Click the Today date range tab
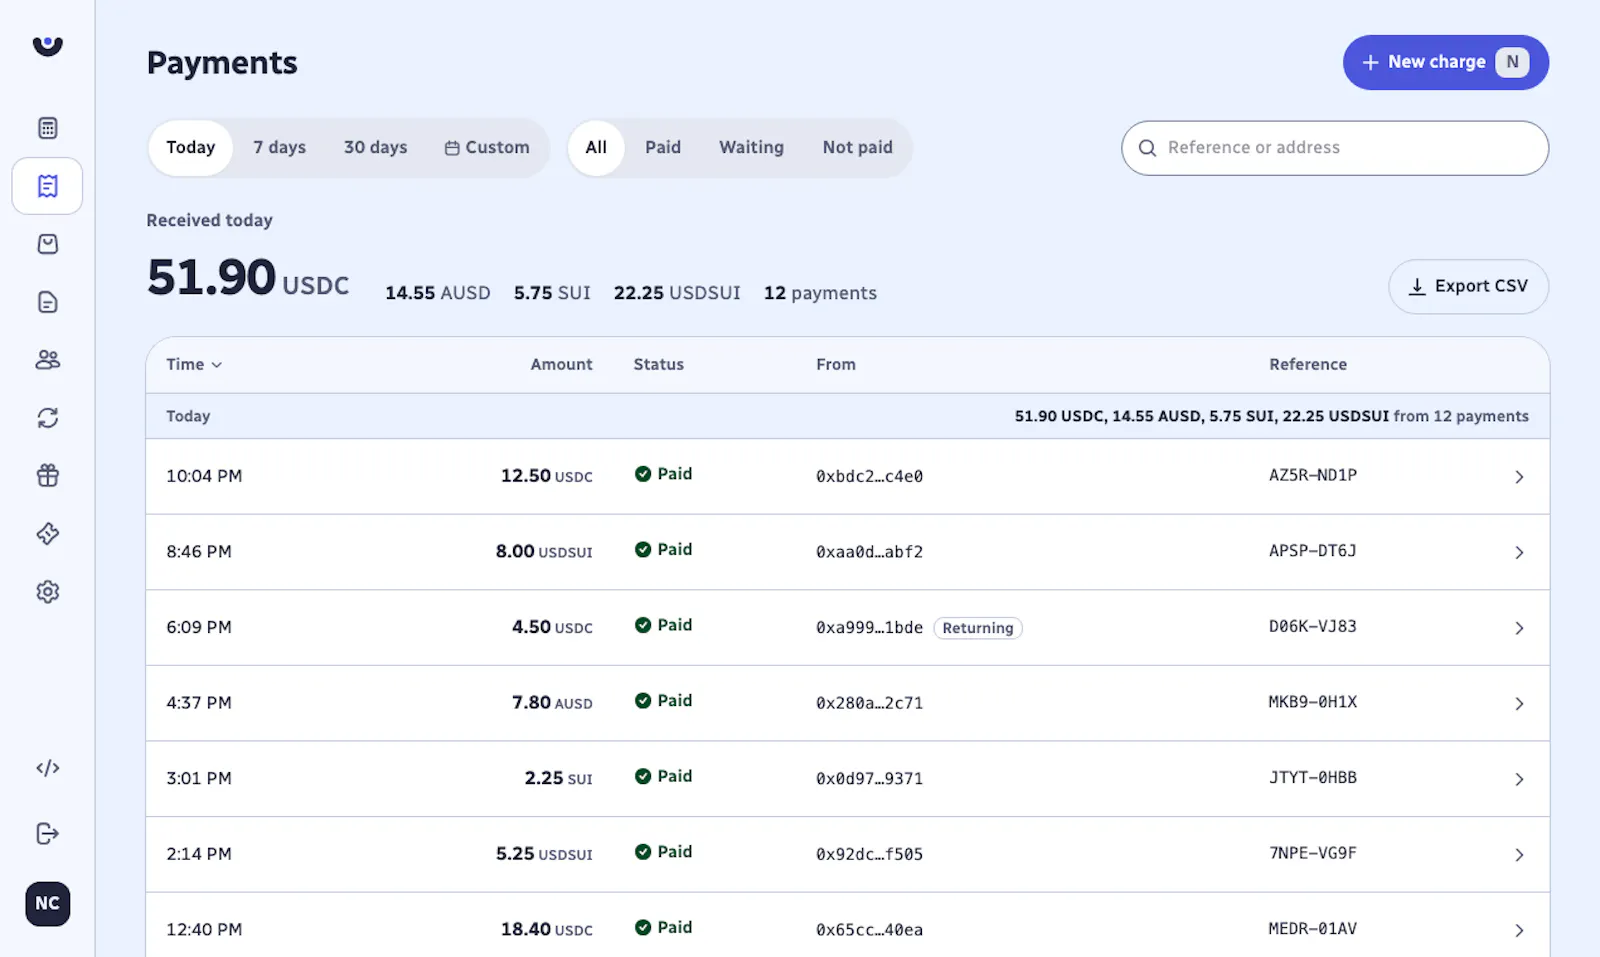This screenshot has width=1600, height=957. [x=190, y=148]
